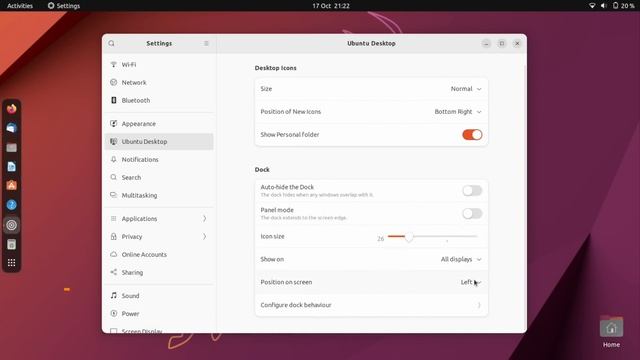Turn off Show Personal folder switch

click(472, 135)
